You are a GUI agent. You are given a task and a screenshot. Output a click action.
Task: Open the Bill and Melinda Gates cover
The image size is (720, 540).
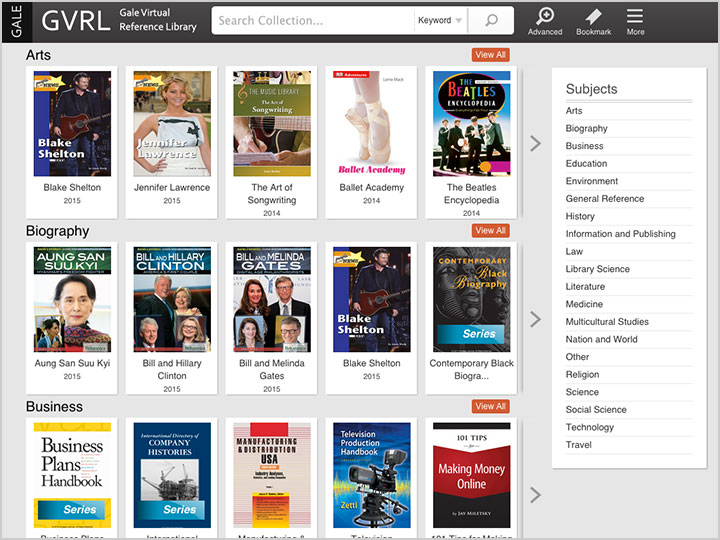(272, 299)
